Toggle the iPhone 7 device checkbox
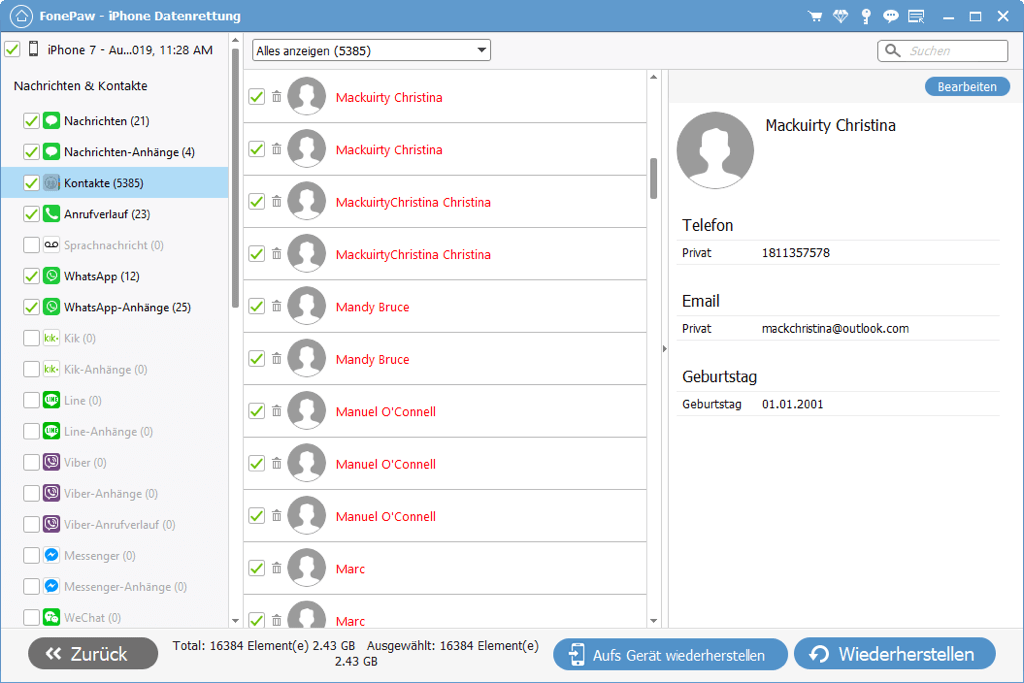The height and width of the screenshot is (683, 1024). pos(12,49)
